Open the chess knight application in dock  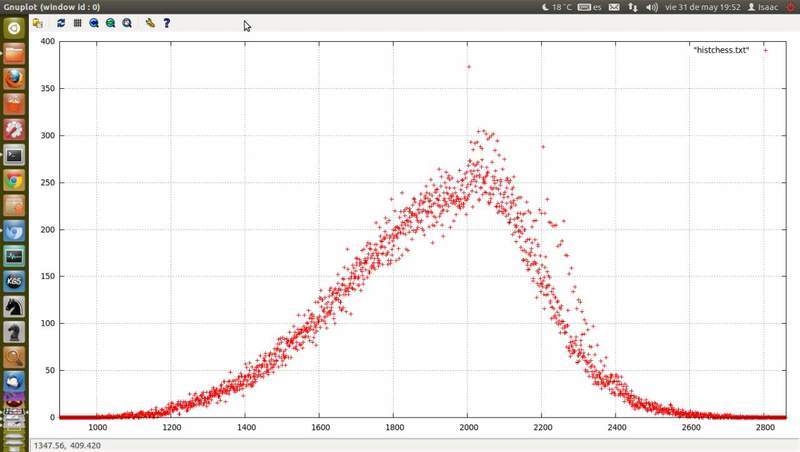pos(14,307)
